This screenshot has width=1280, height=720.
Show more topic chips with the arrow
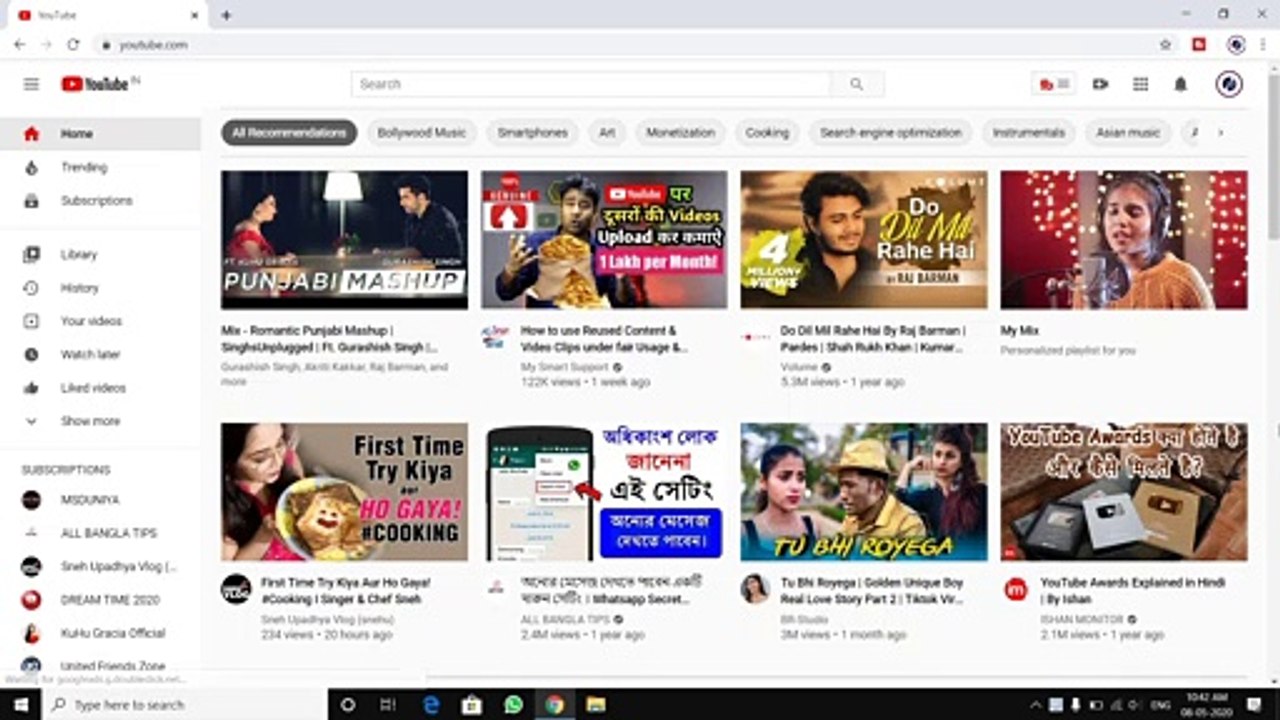(x=1220, y=132)
